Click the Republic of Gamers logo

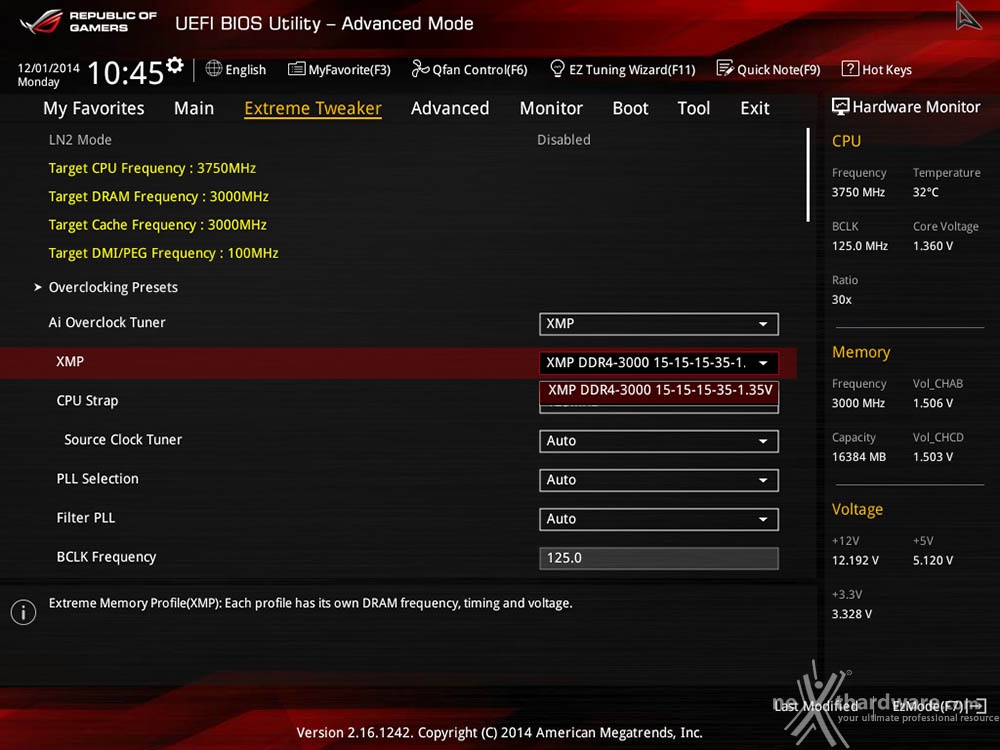88,22
